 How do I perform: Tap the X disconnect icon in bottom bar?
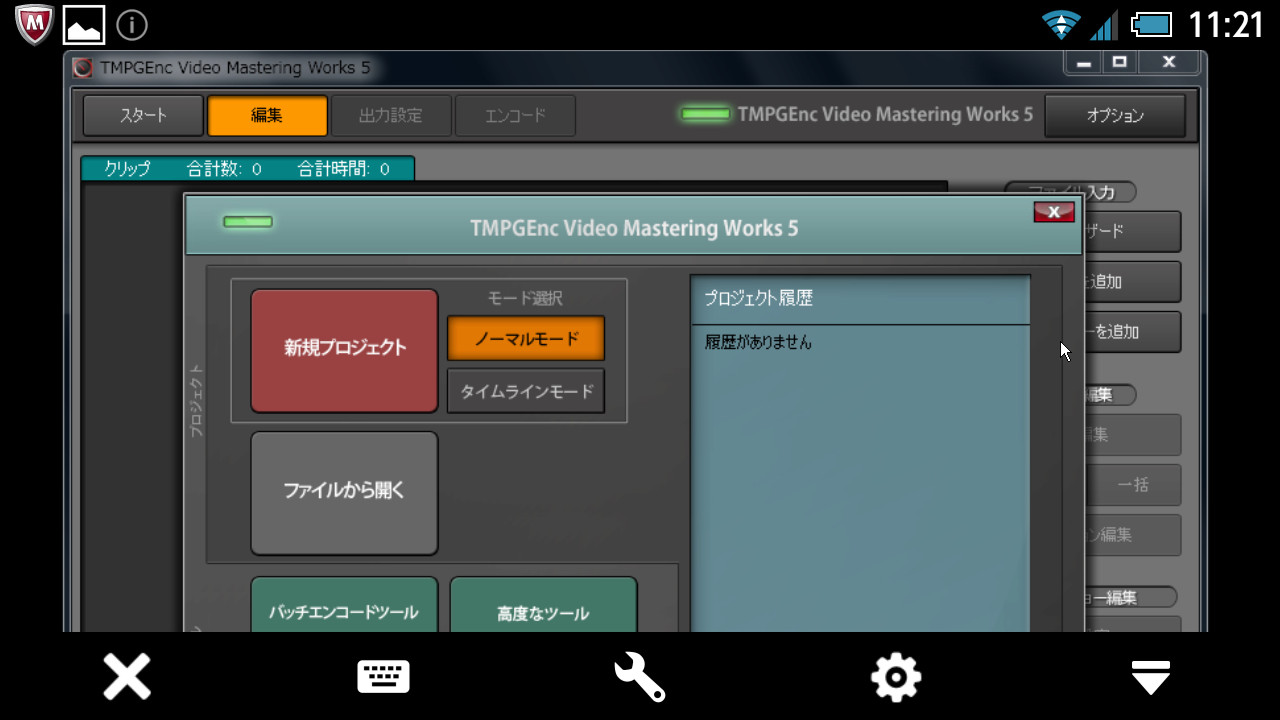[x=127, y=677]
